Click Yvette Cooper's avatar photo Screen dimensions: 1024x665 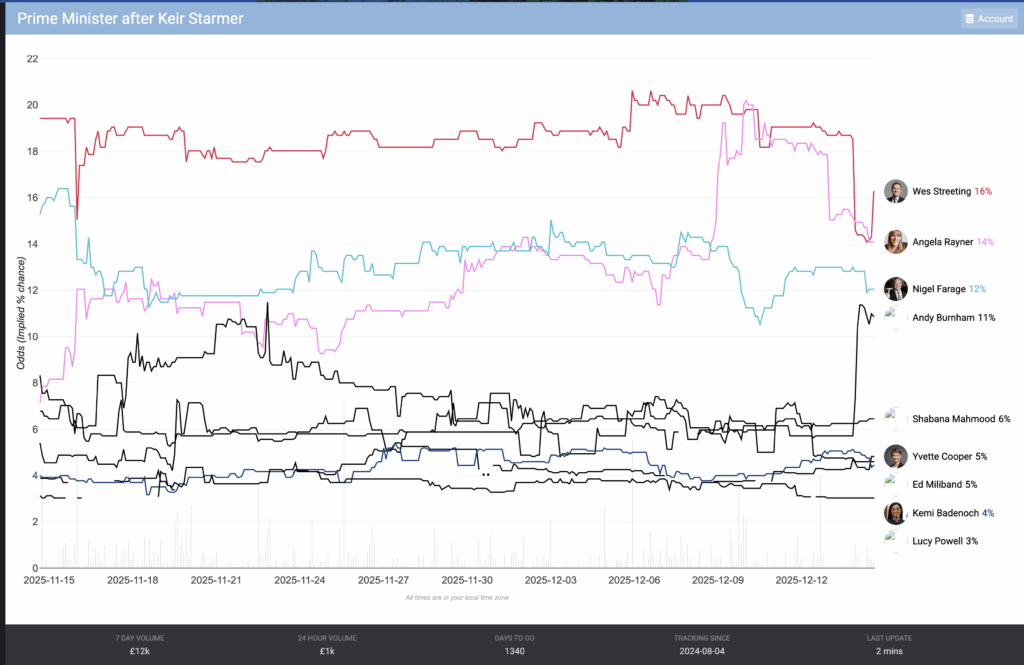coord(896,456)
